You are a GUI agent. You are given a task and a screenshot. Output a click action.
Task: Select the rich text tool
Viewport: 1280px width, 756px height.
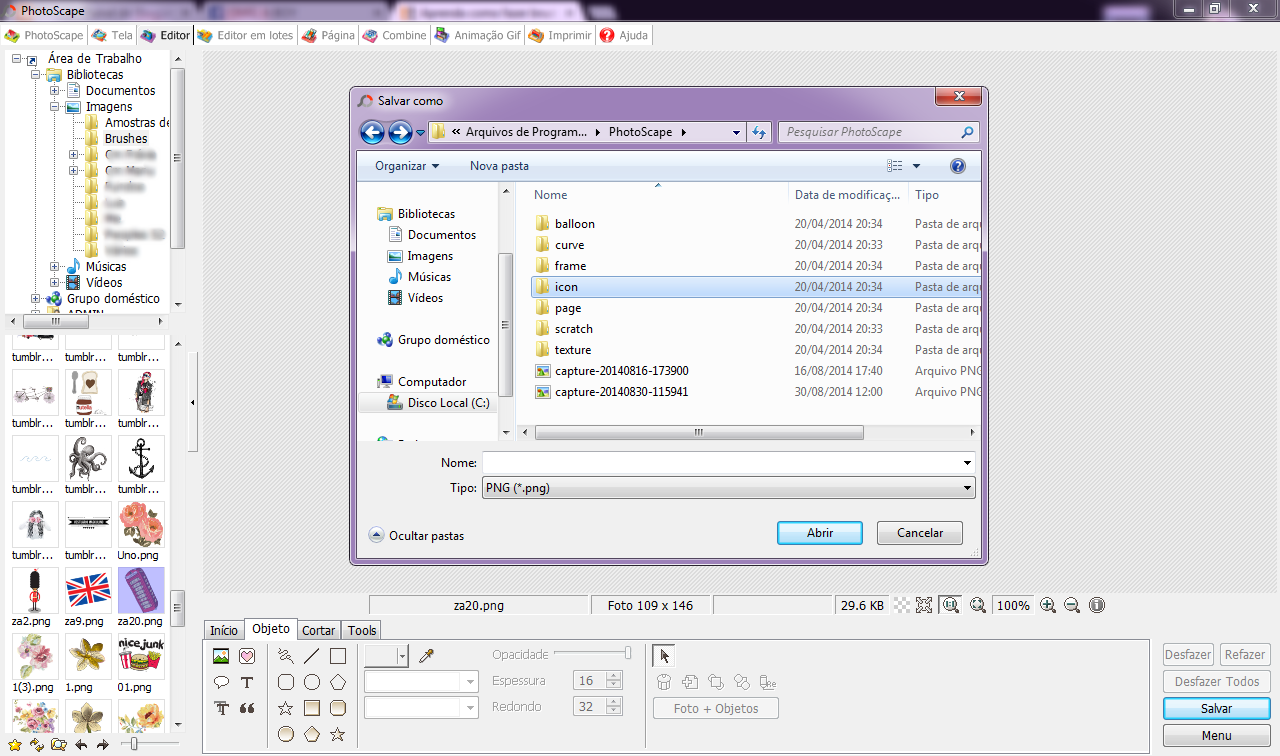221,708
